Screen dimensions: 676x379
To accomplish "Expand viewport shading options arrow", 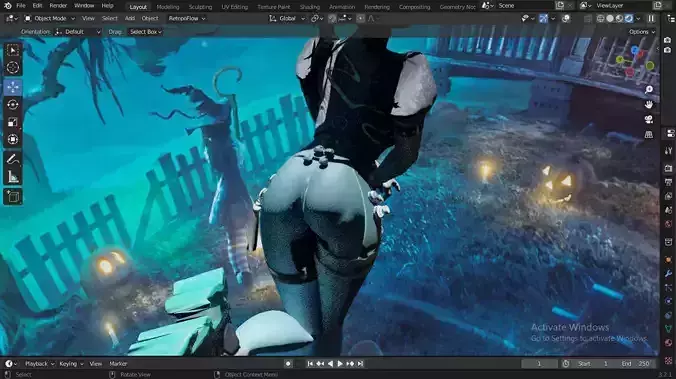I will [638, 19].
